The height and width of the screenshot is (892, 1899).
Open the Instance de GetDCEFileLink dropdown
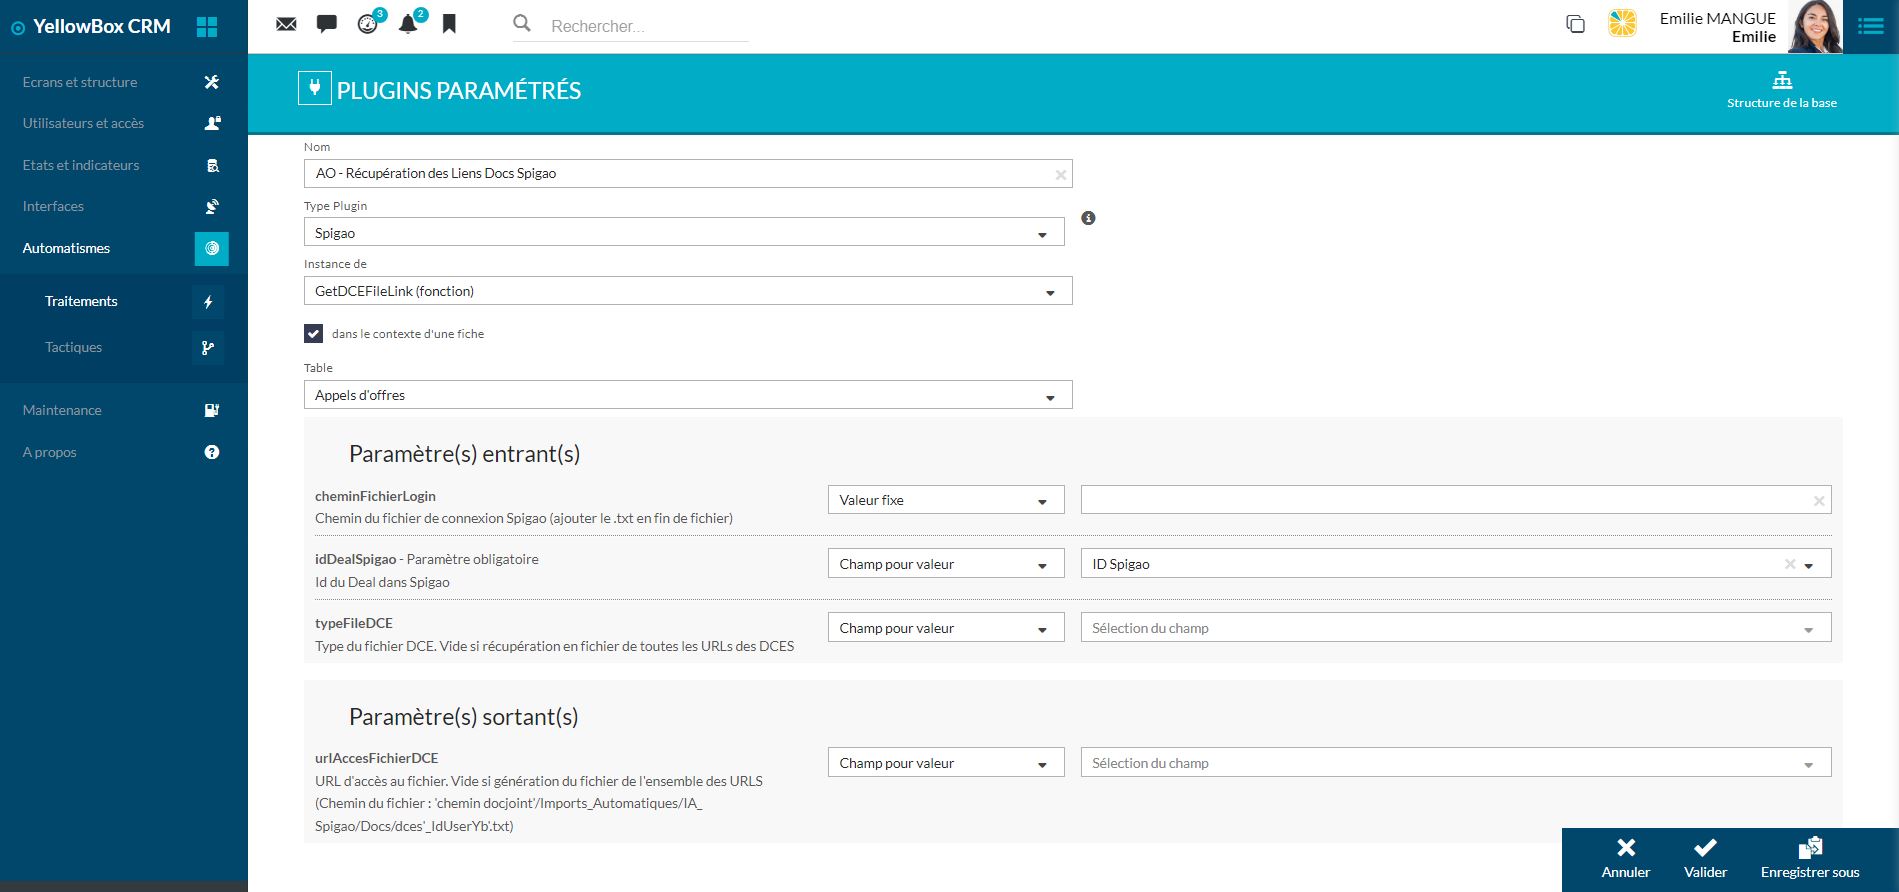[x=687, y=292]
